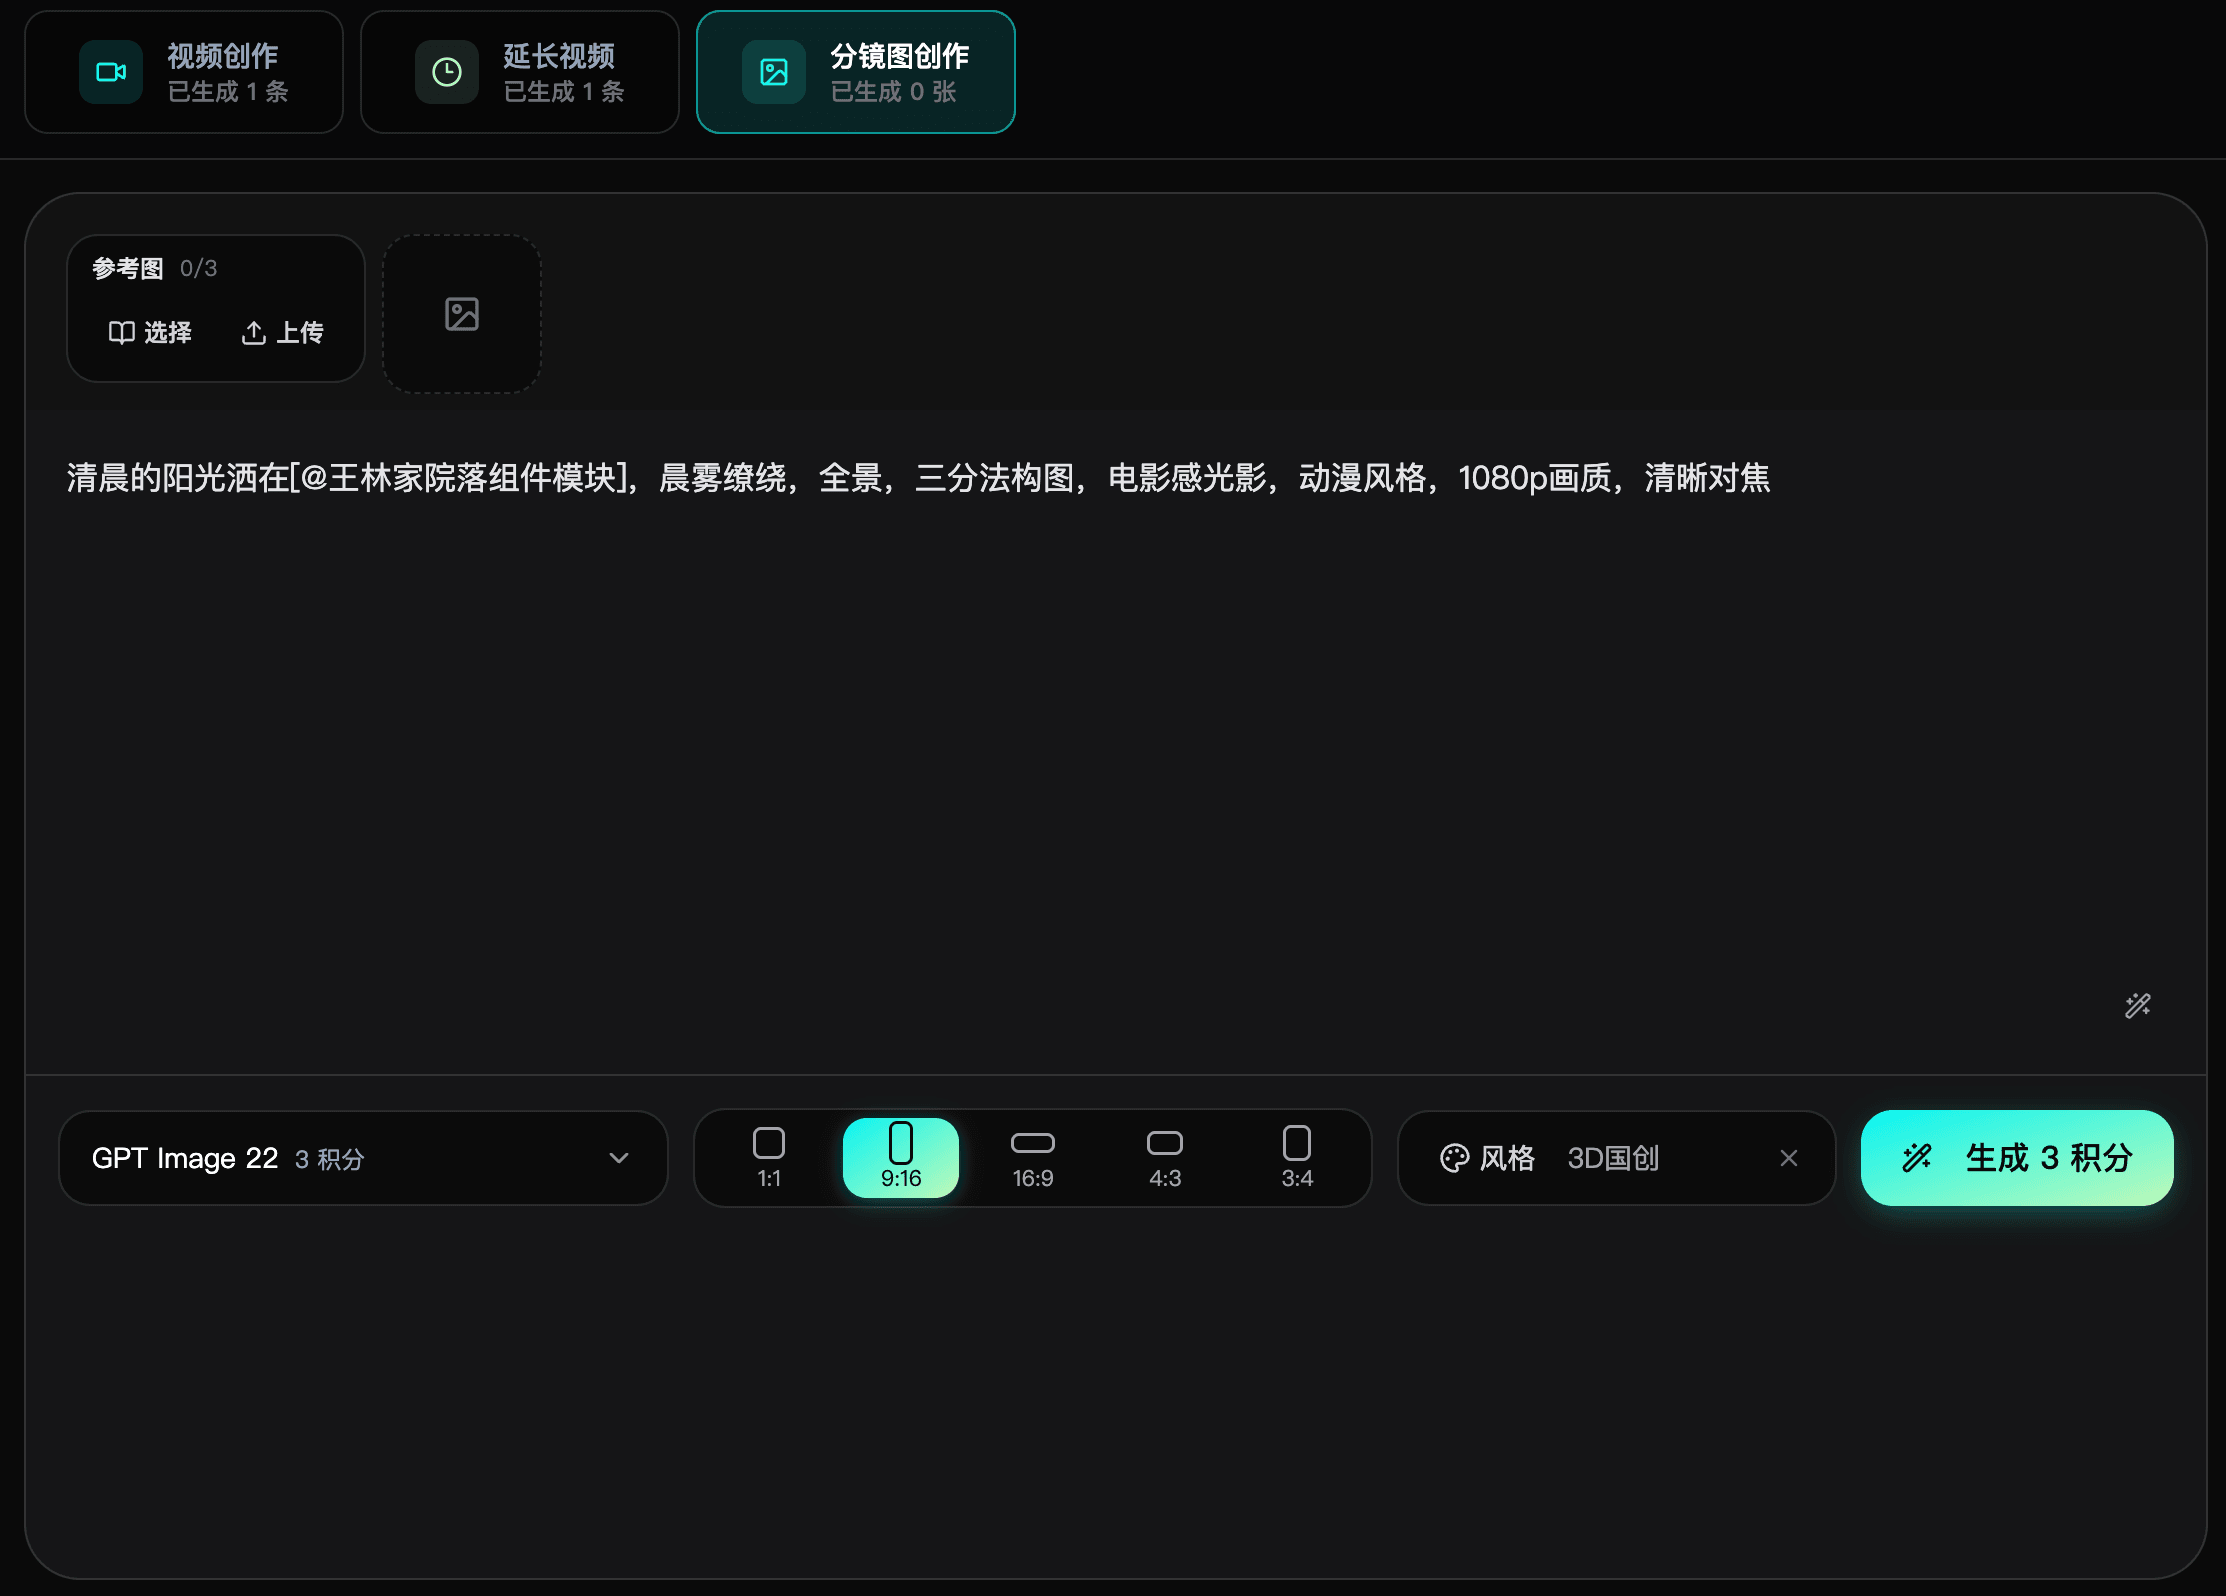Viewport: 2226px width, 1596px height.
Task: Clear the 3D国创 style with X
Action: 1789,1158
